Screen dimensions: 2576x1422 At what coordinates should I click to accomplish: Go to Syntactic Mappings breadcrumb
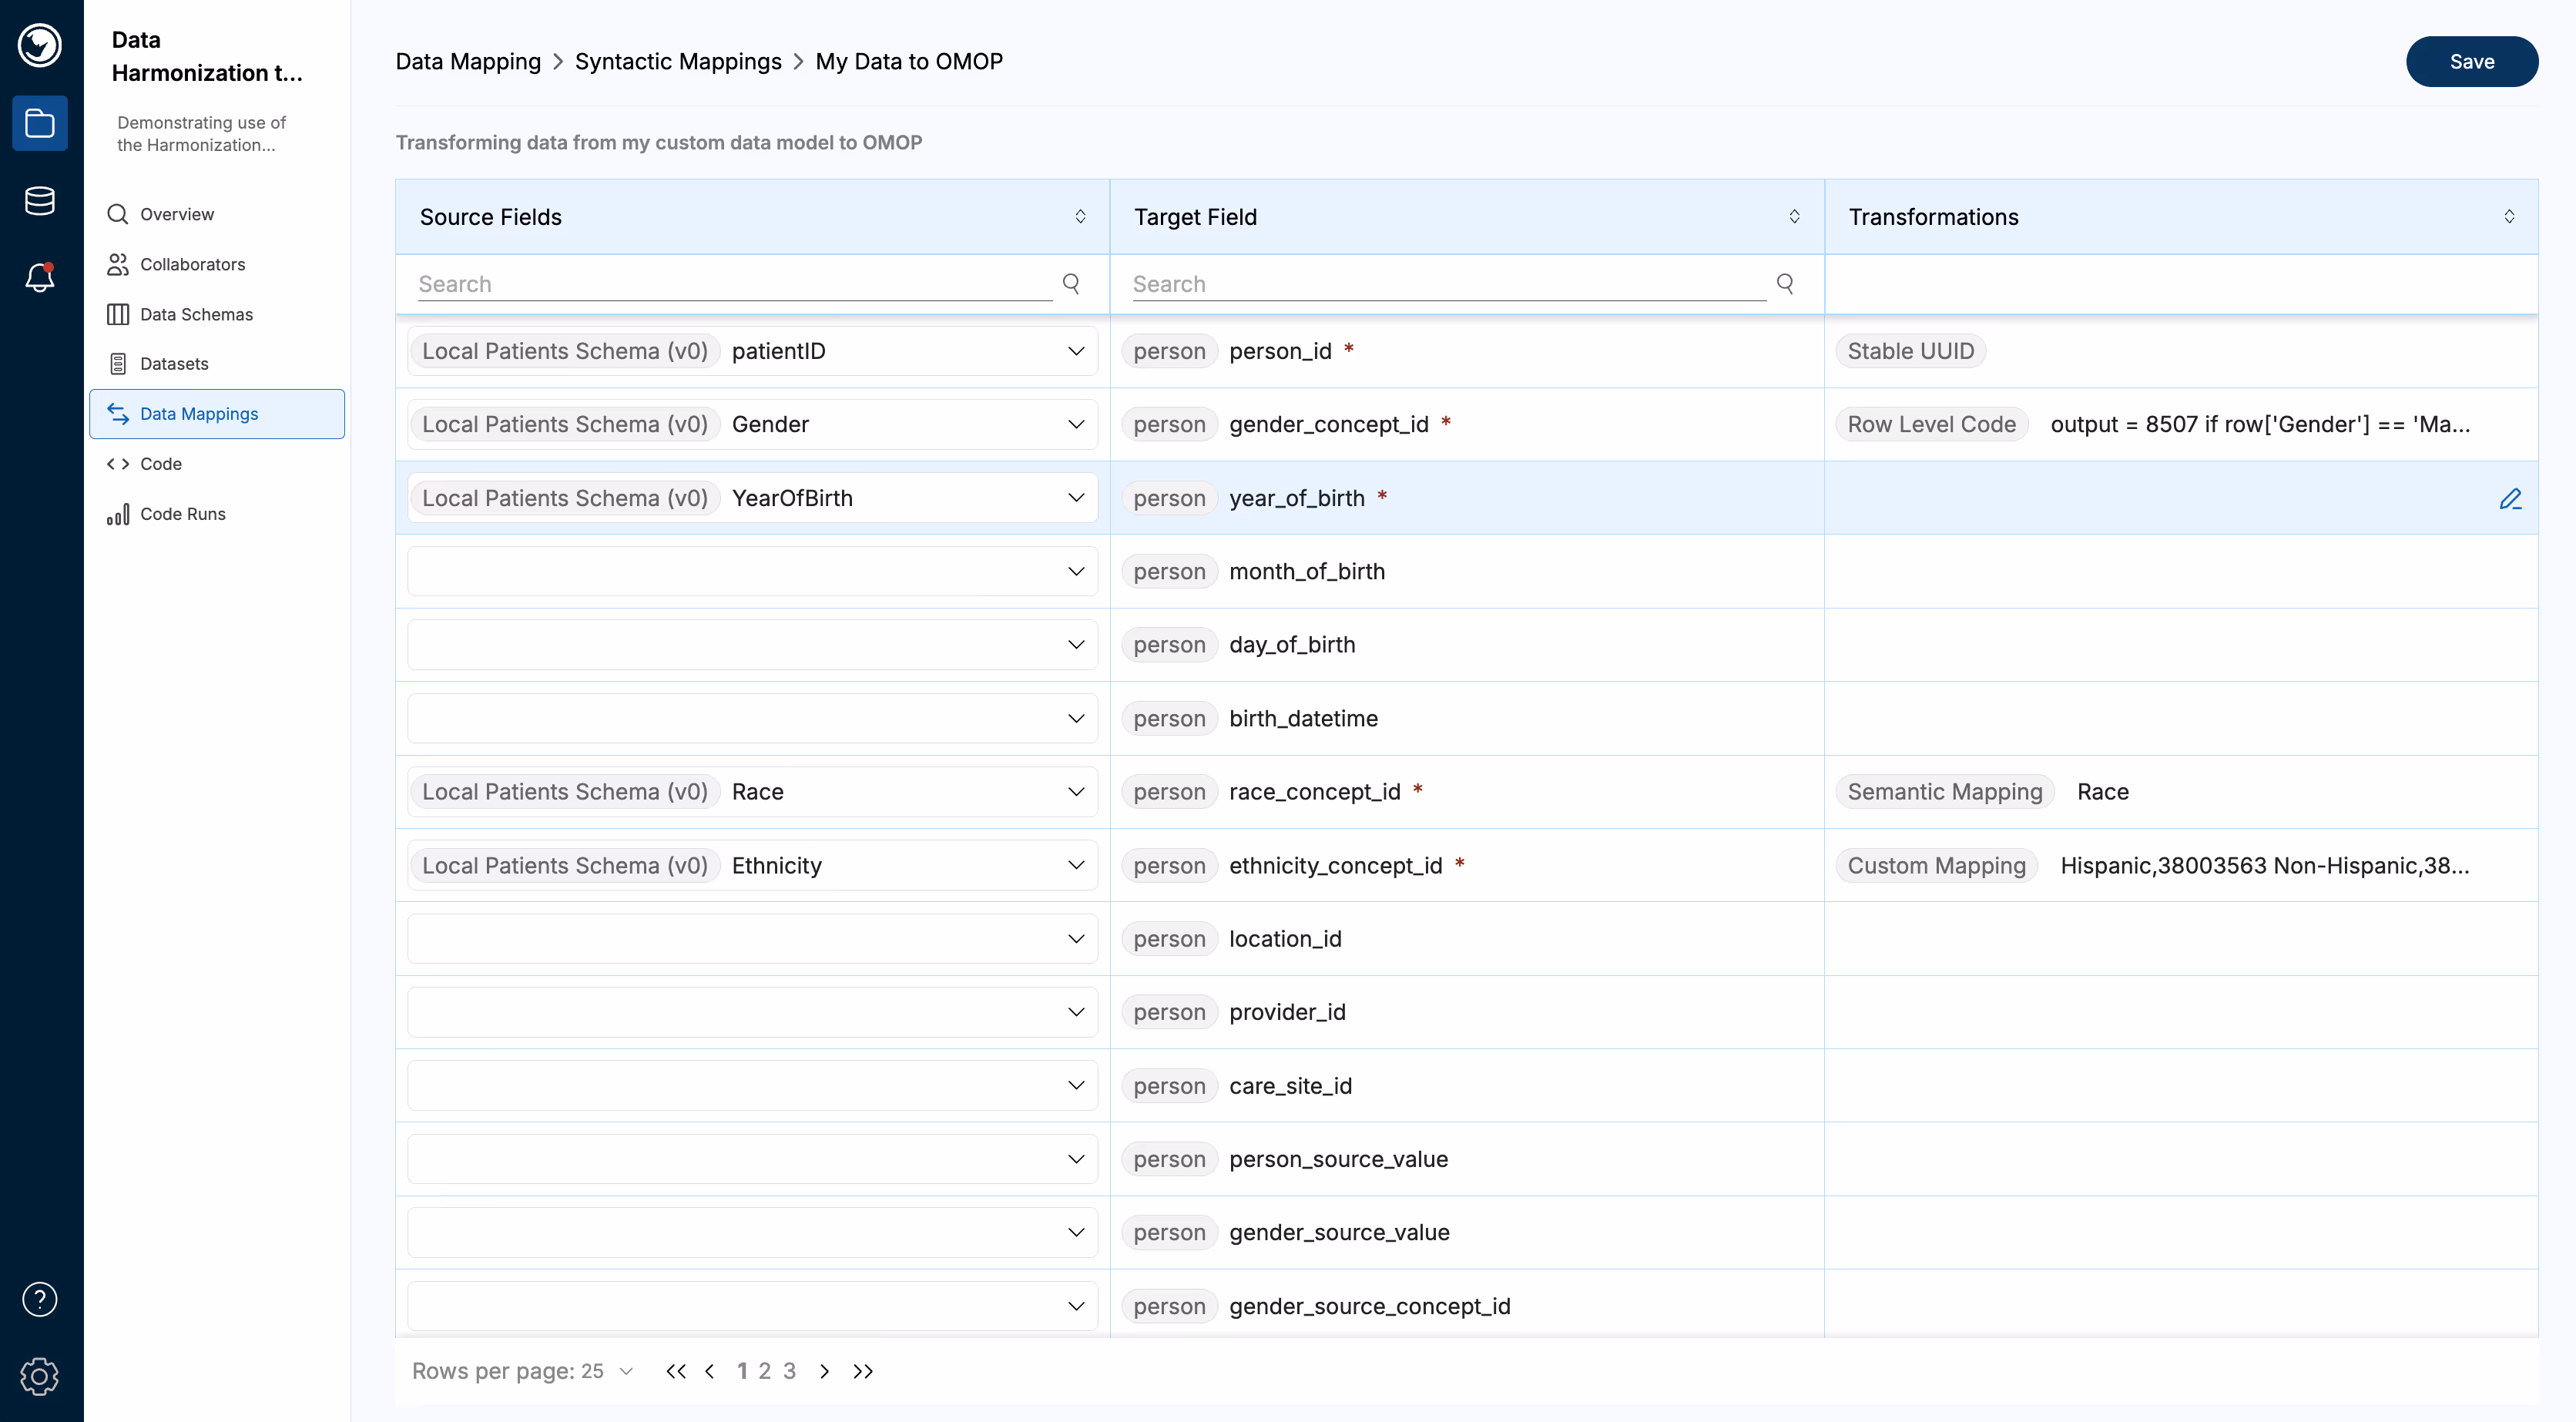pyautogui.click(x=678, y=61)
